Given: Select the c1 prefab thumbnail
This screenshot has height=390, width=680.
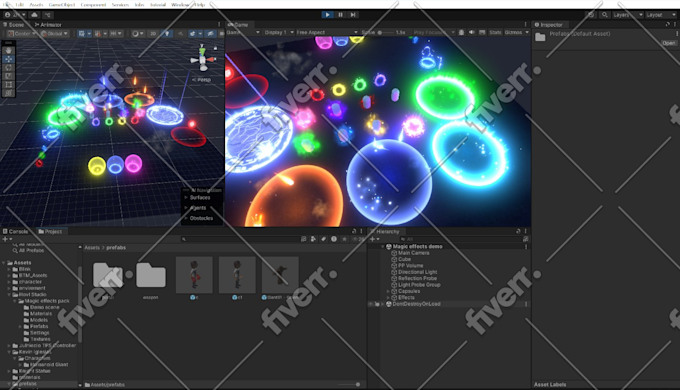Looking at the screenshot, I should (237, 275).
